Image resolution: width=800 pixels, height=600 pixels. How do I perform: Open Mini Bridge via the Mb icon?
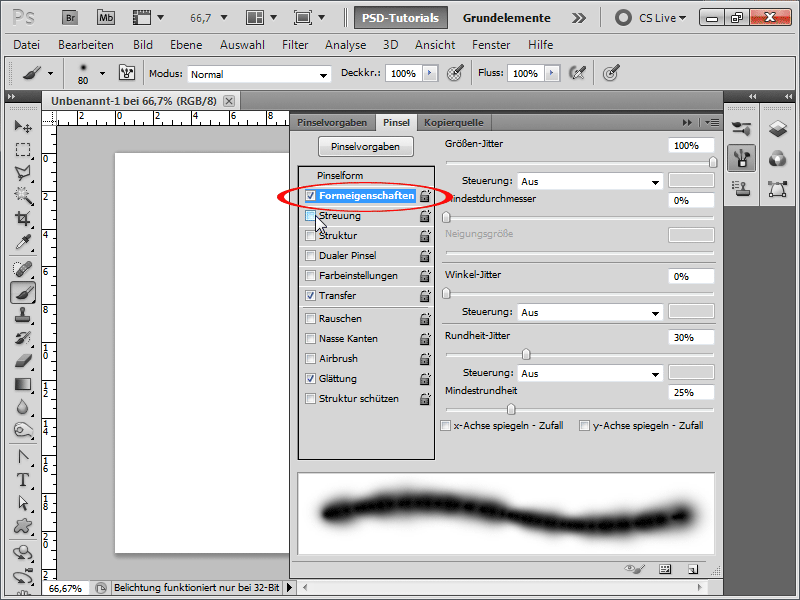[x=106, y=18]
